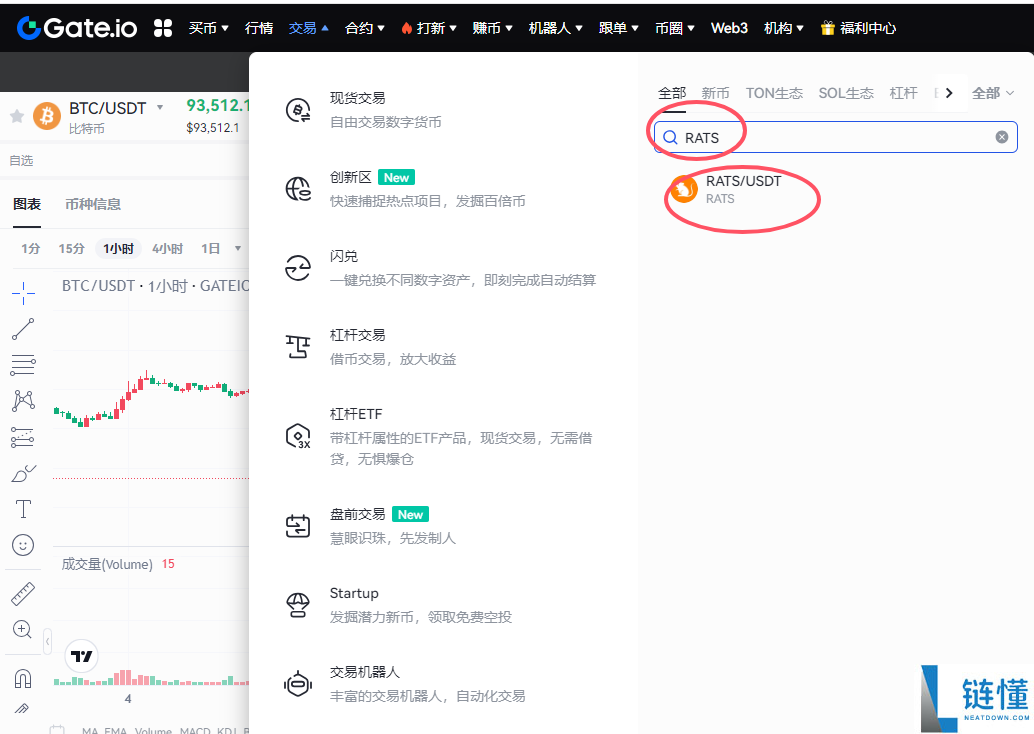
Task: Select the forecasting and measurement tool
Action: coord(23,437)
